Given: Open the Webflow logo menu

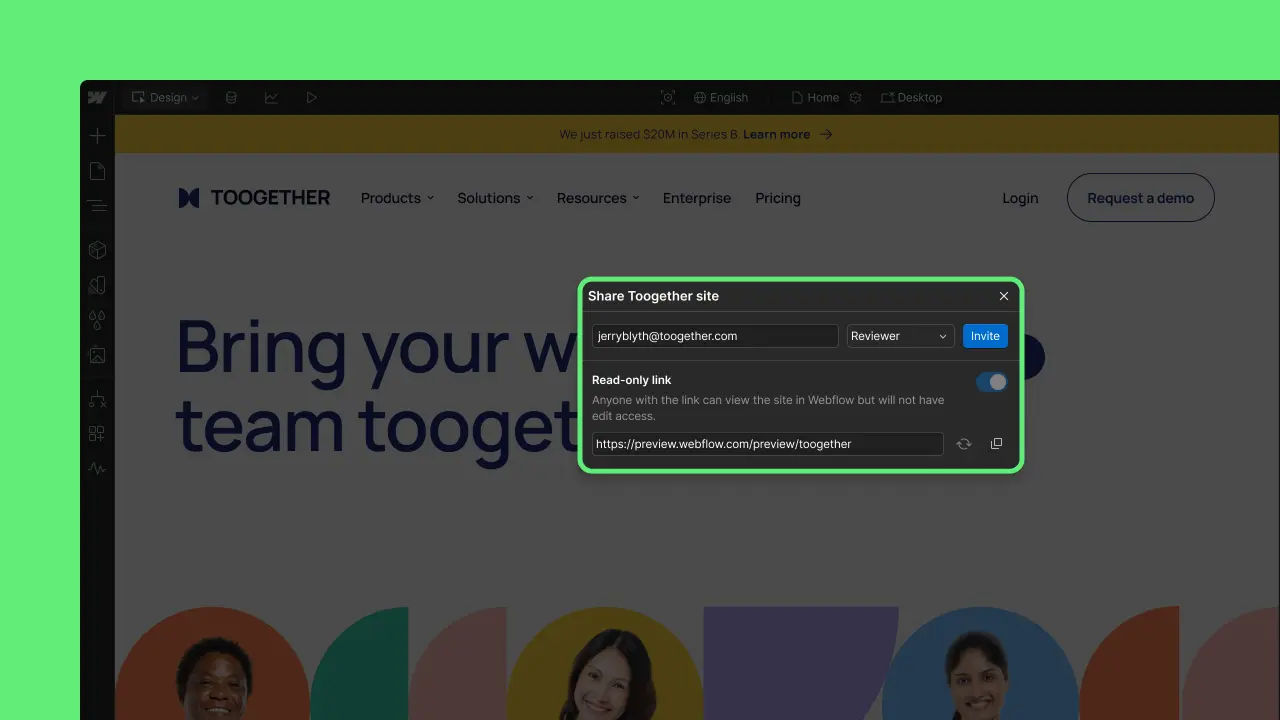Looking at the screenshot, I should (x=97, y=97).
